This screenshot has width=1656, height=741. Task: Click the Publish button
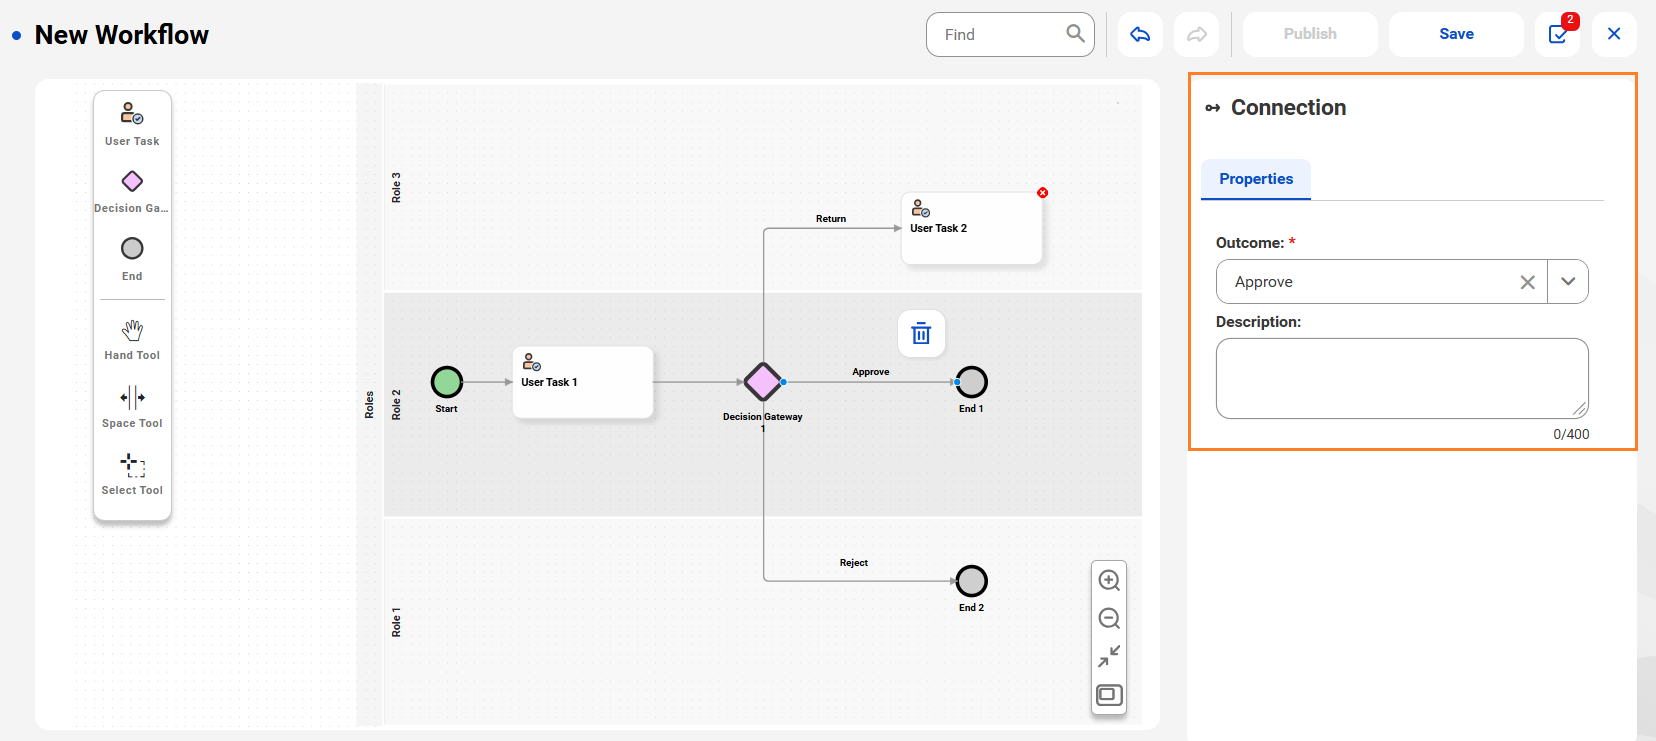pos(1310,34)
